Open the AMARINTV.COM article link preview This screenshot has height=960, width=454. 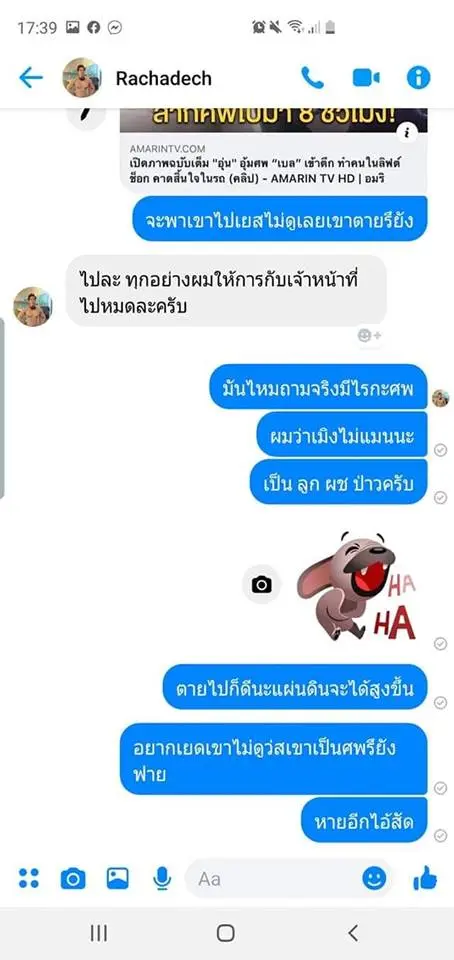click(x=274, y=151)
